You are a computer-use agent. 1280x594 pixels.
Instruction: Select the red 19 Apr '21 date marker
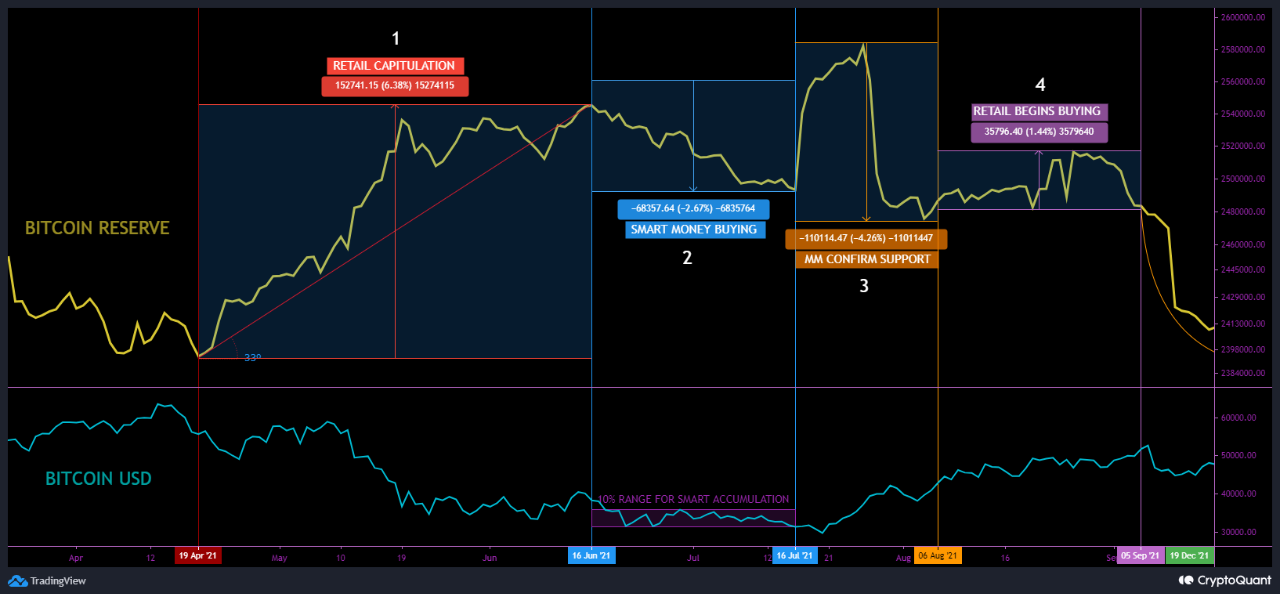pyautogui.click(x=198, y=555)
